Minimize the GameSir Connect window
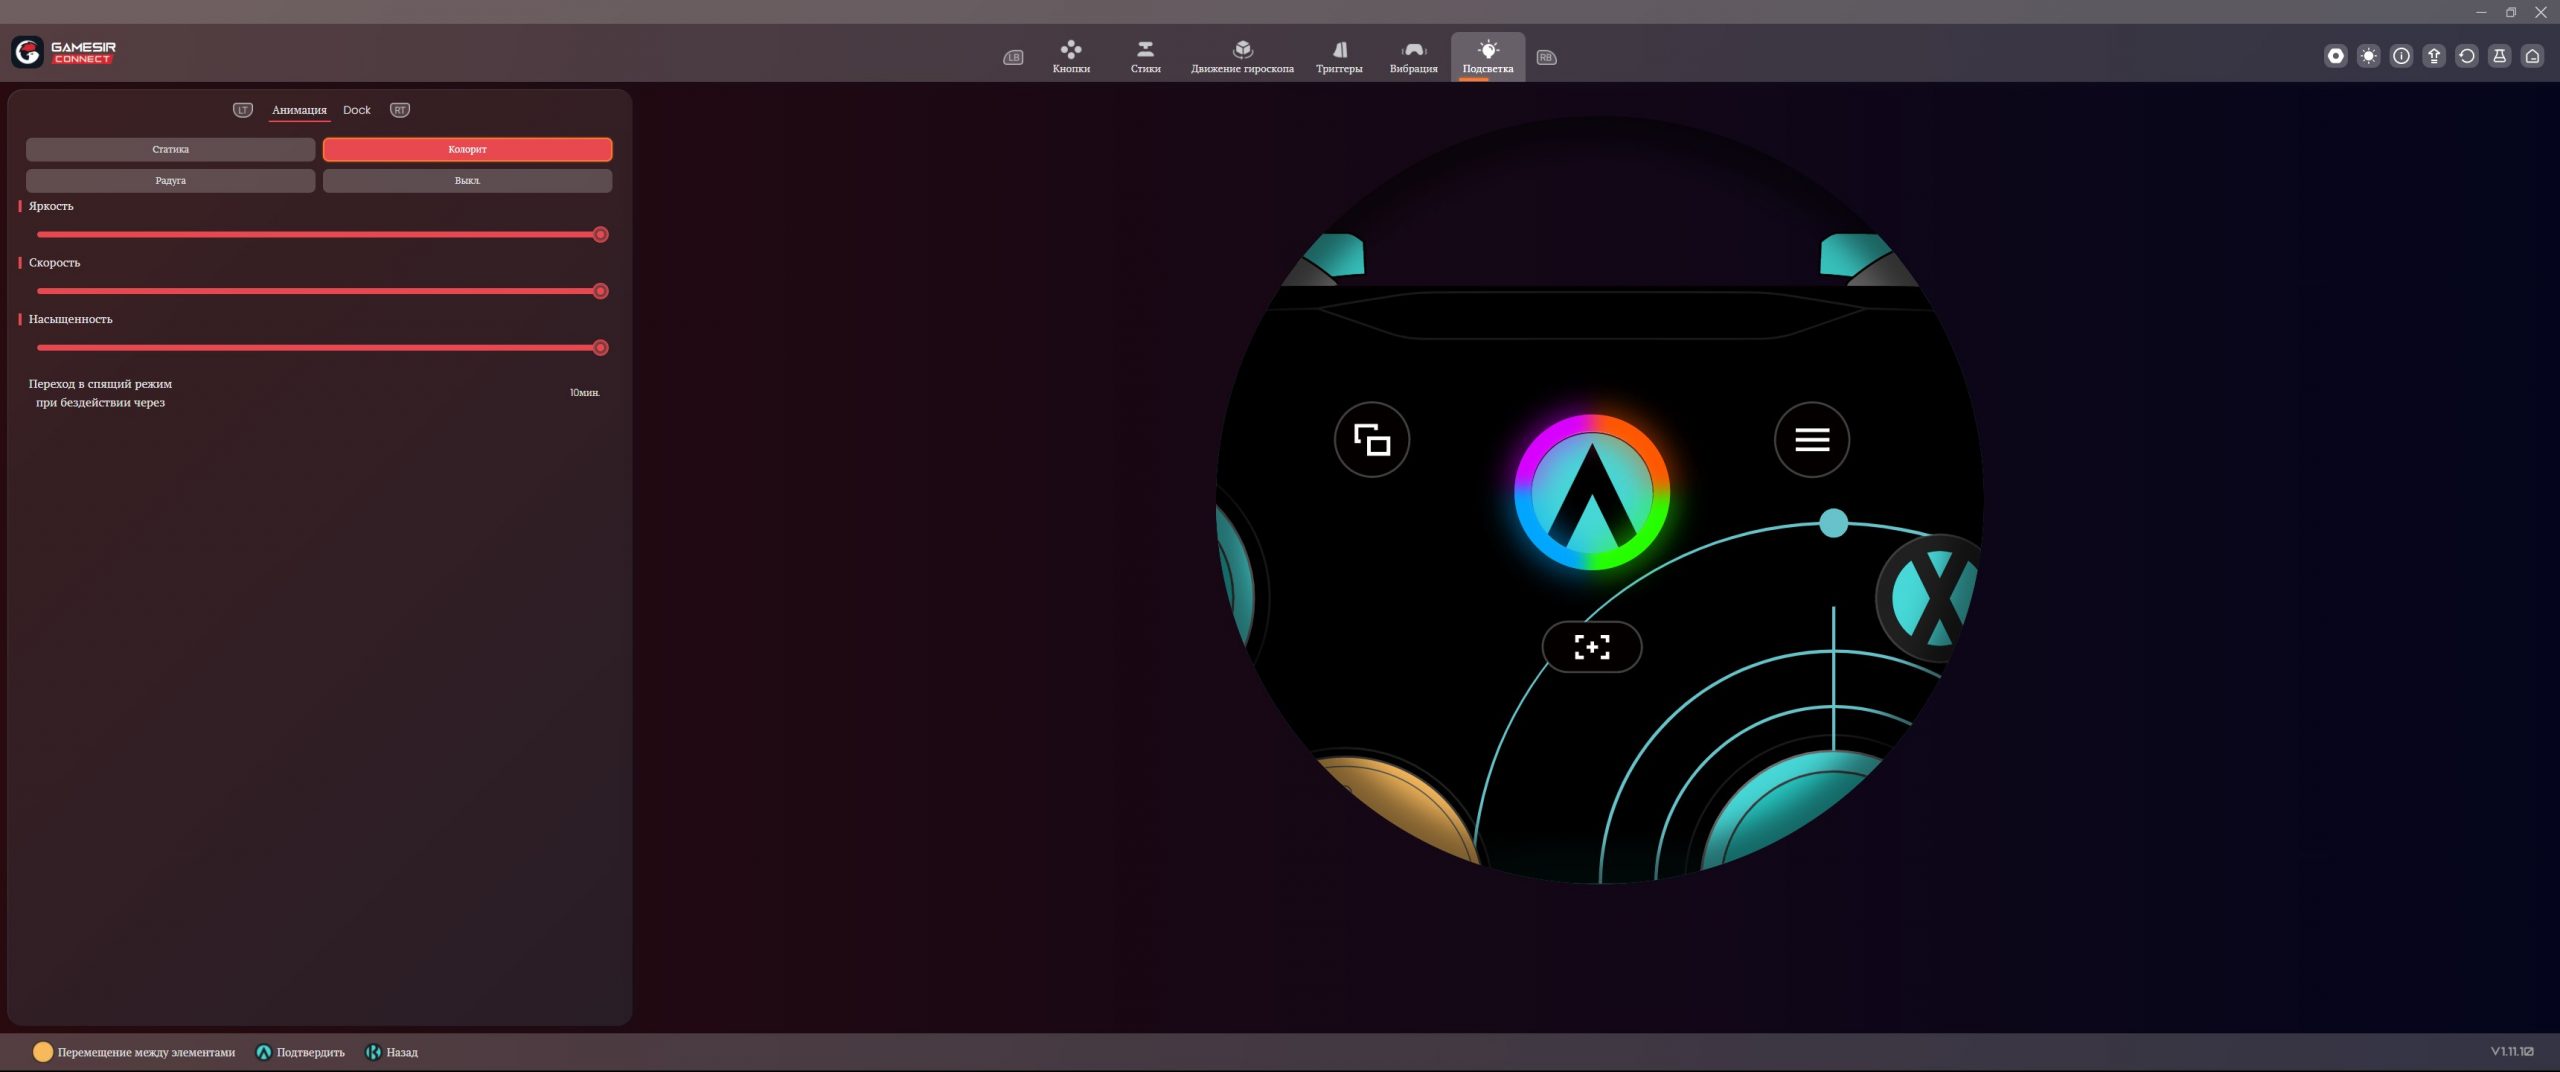This screenshot has width=2560, height=1072. [2481, 12]
